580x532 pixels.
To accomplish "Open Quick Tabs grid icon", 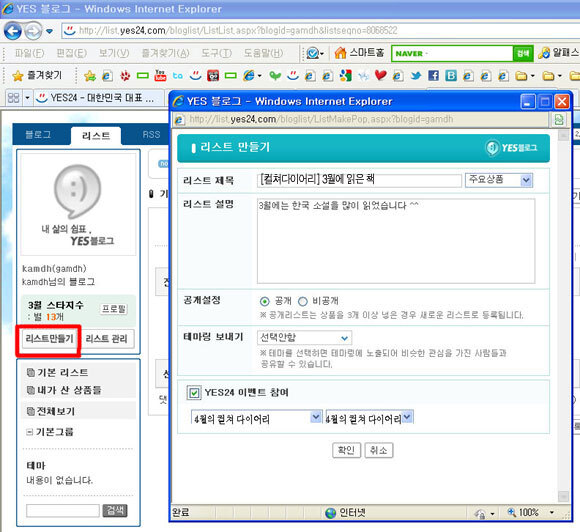I will (13, 98).
